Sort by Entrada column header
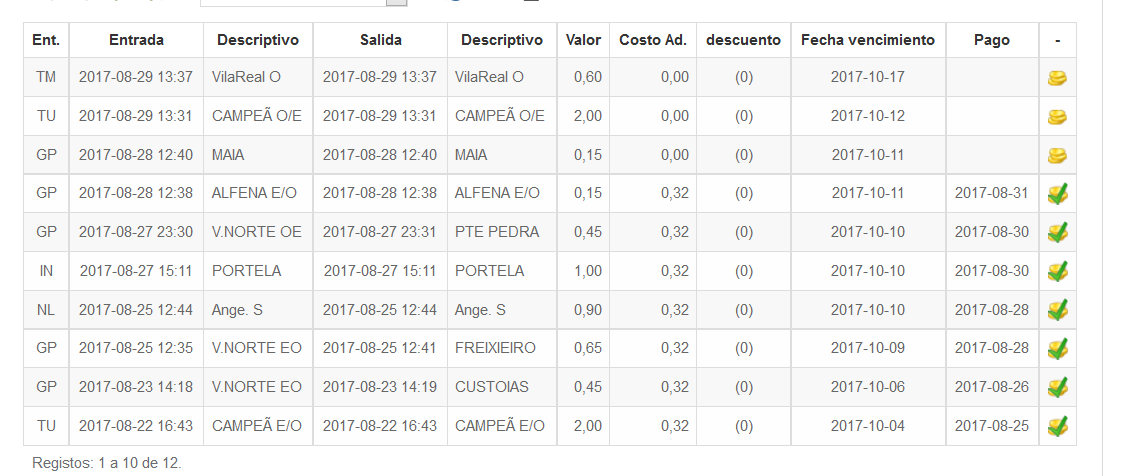The height and width of the screenshot is (476, 1121). 136,40
